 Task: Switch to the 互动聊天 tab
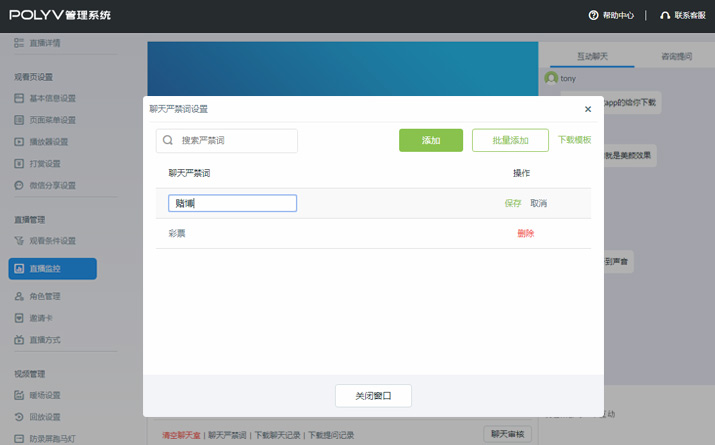(592, 57)
